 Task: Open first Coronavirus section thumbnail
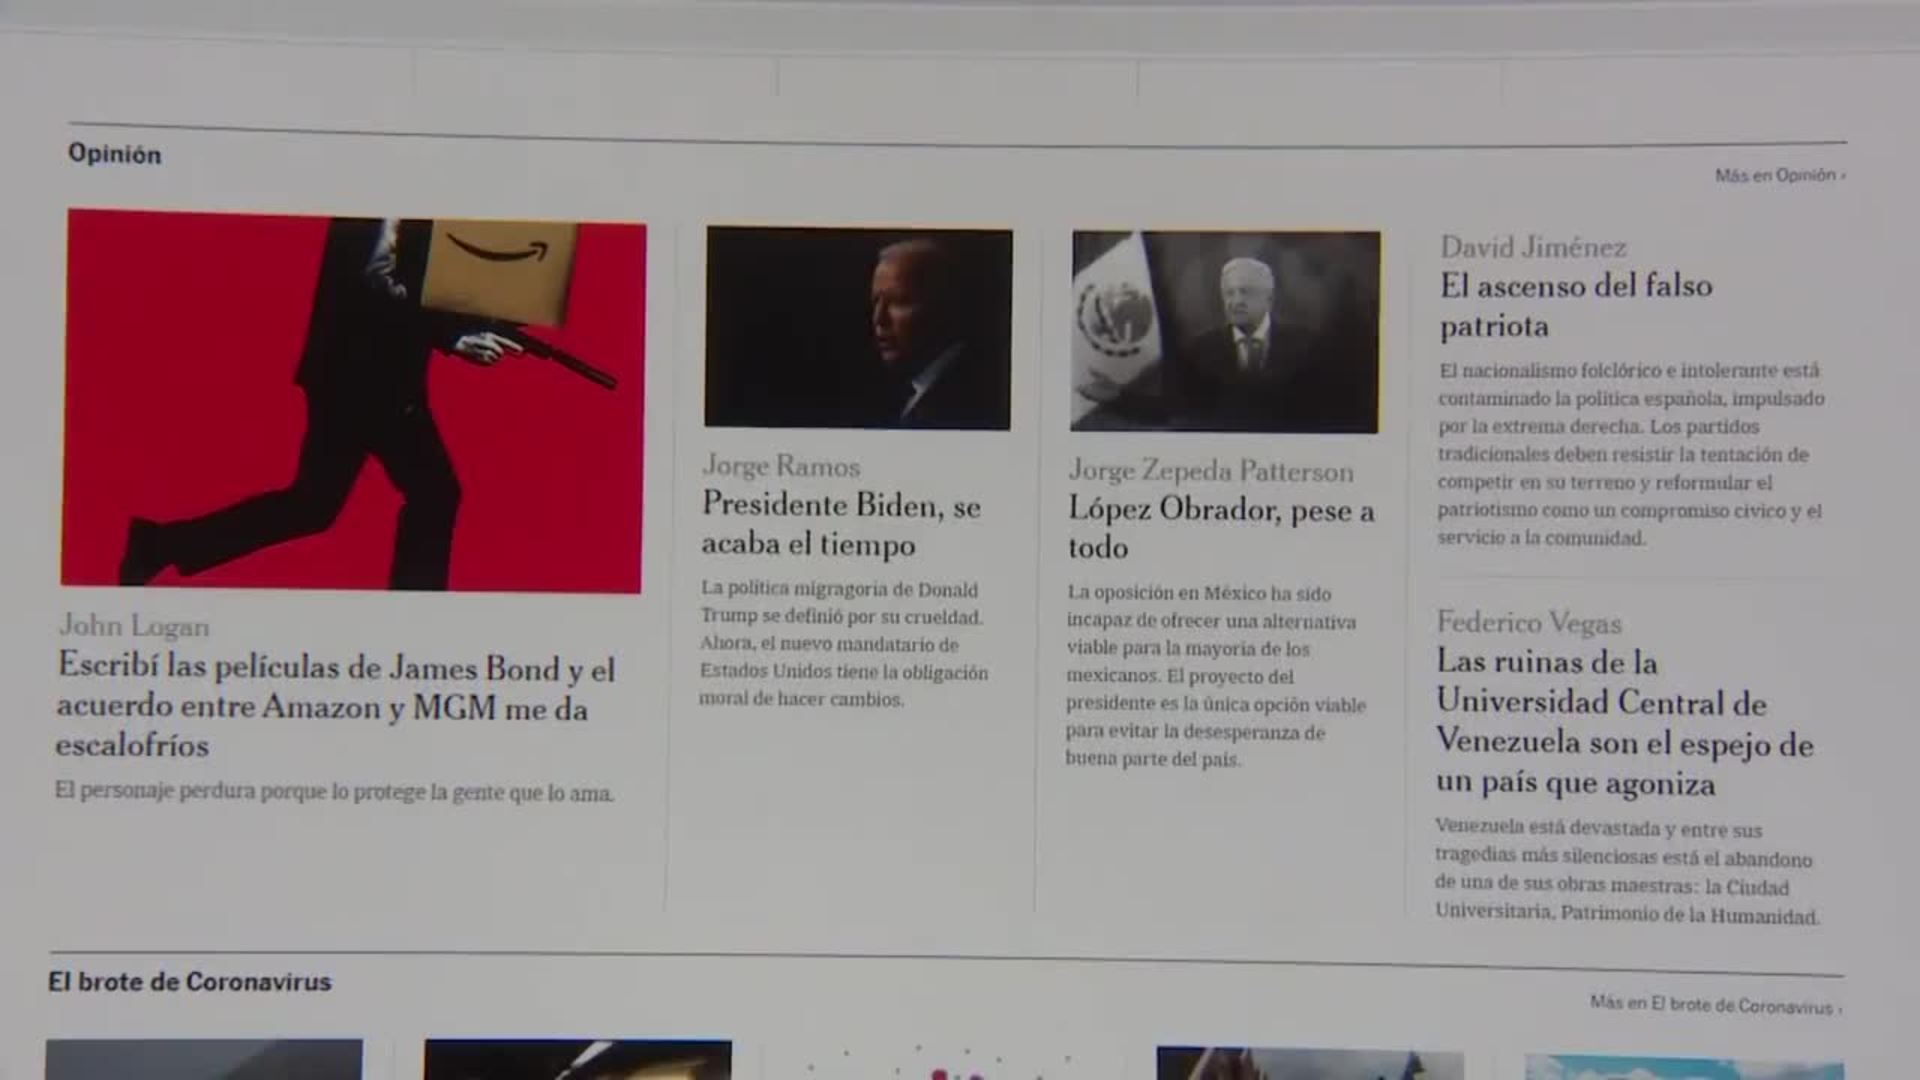click(x=204, y=1060)
